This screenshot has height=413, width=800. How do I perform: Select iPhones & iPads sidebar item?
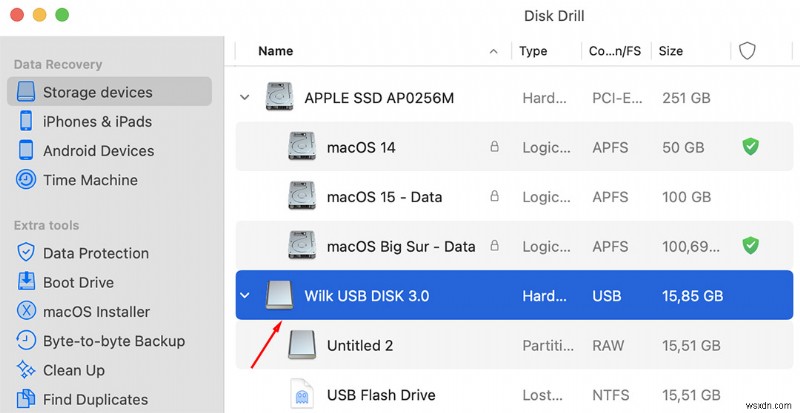pos(97,122)
